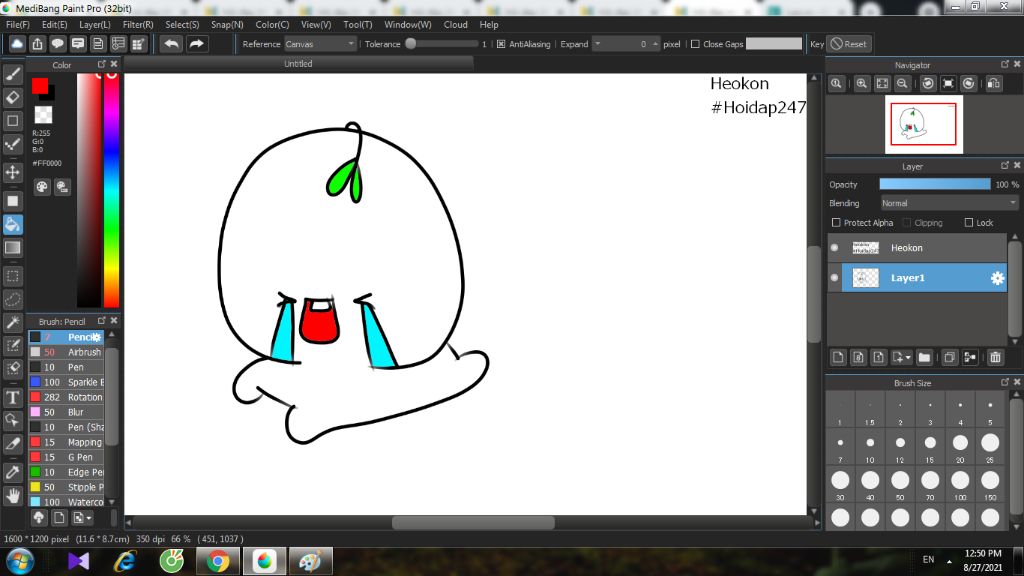This screenshot has height=576, width=1024.
Task: Open the color palette icon in Color panel
Action: [42, 187]
